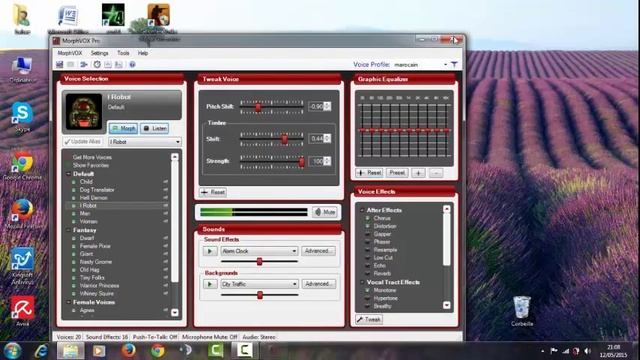Open Ordinateur desktop icon
Screen dimensions: 640x360
click(22, 69)
